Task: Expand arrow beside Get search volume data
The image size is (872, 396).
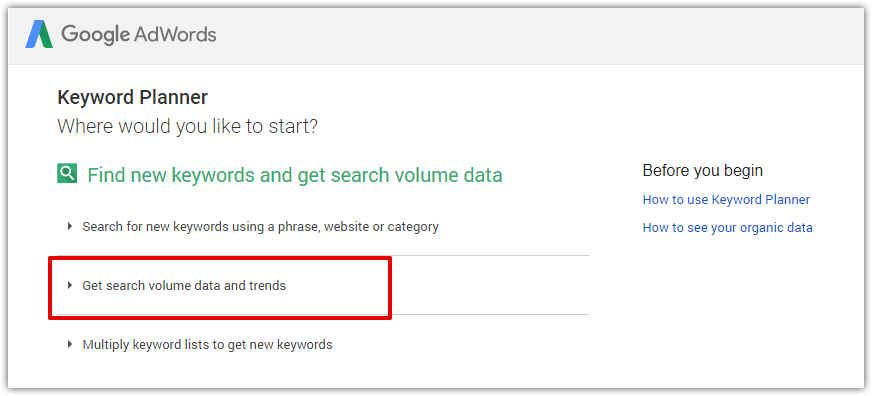Action: pyautogui.click(x=70, y=285)
